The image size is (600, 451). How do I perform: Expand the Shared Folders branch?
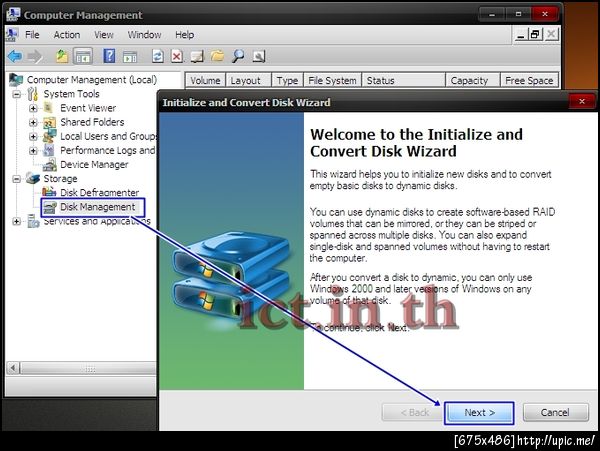[33, 122]
